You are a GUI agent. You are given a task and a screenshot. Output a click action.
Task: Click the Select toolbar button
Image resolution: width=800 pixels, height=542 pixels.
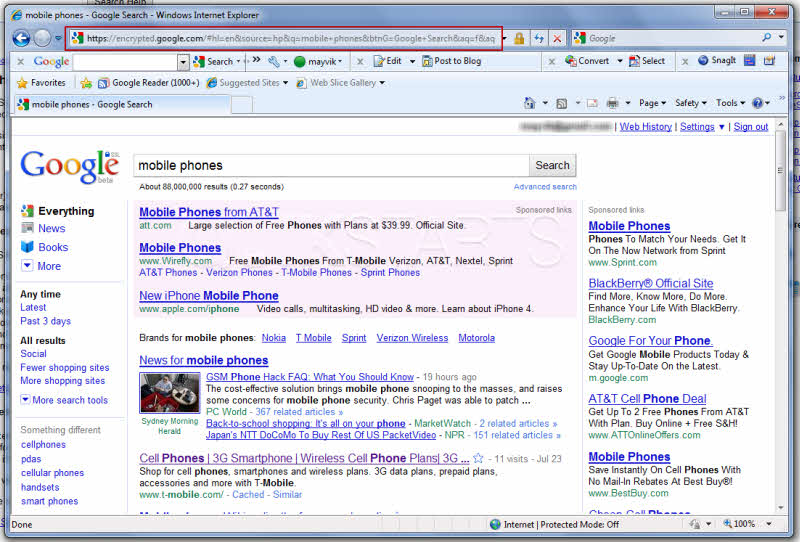647,61
